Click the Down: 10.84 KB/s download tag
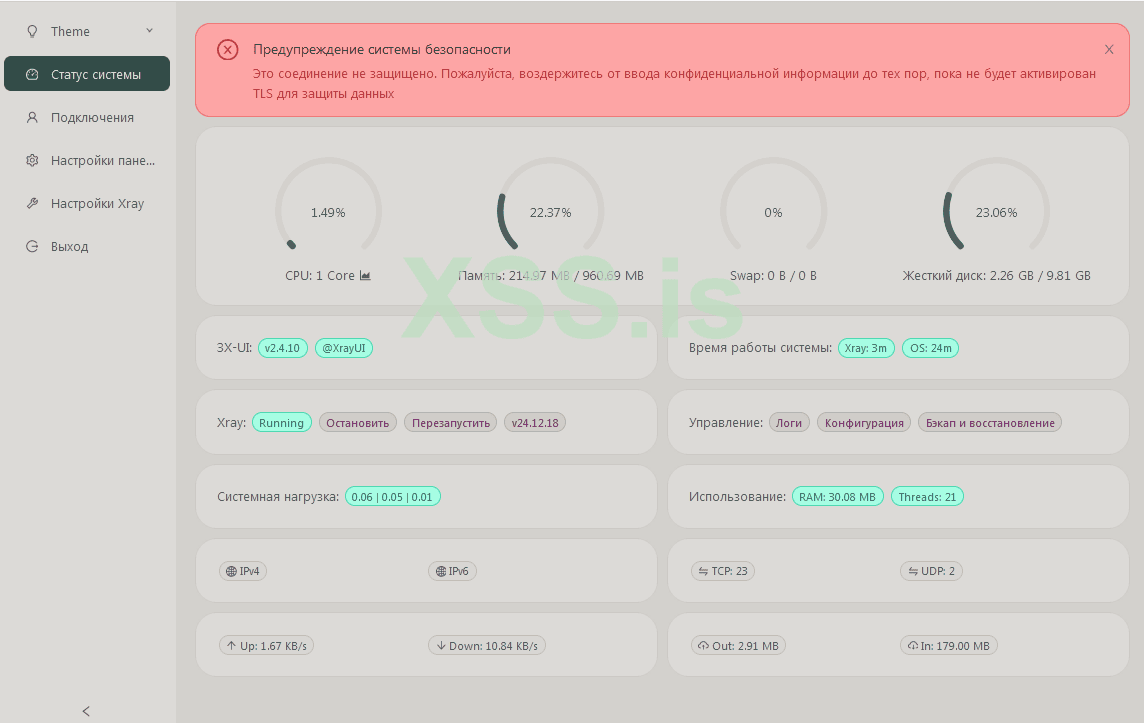The width and height of the screenshot is (1144, 723). pos(487,646)
